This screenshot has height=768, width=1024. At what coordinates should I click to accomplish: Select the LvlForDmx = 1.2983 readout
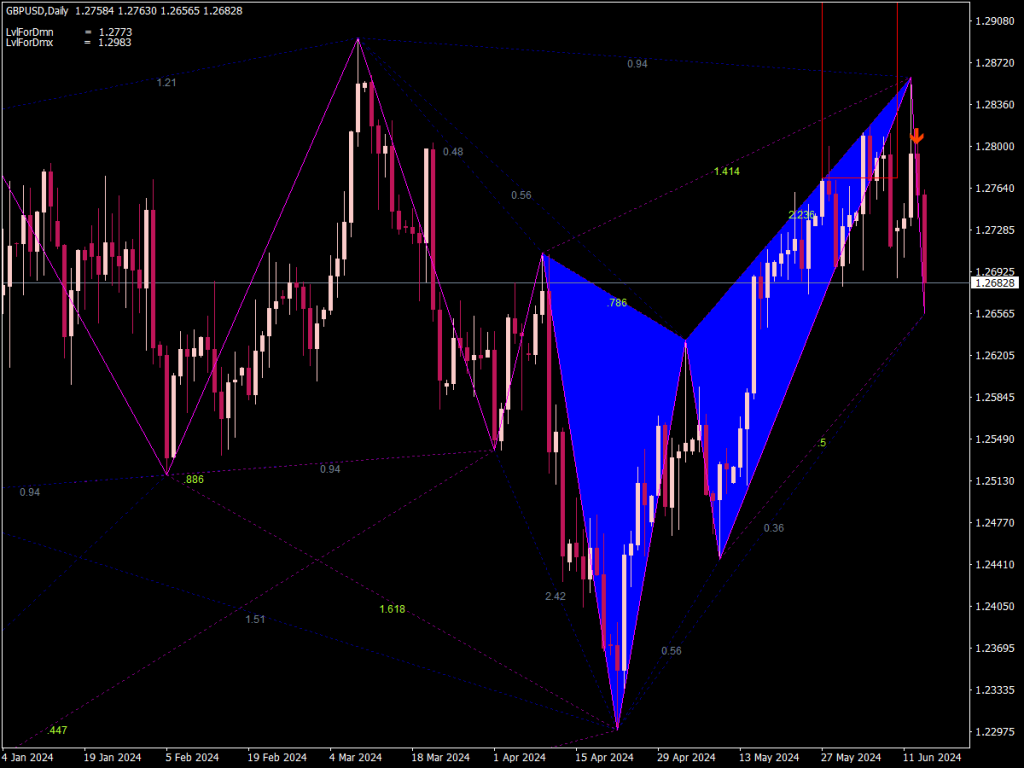66,41
